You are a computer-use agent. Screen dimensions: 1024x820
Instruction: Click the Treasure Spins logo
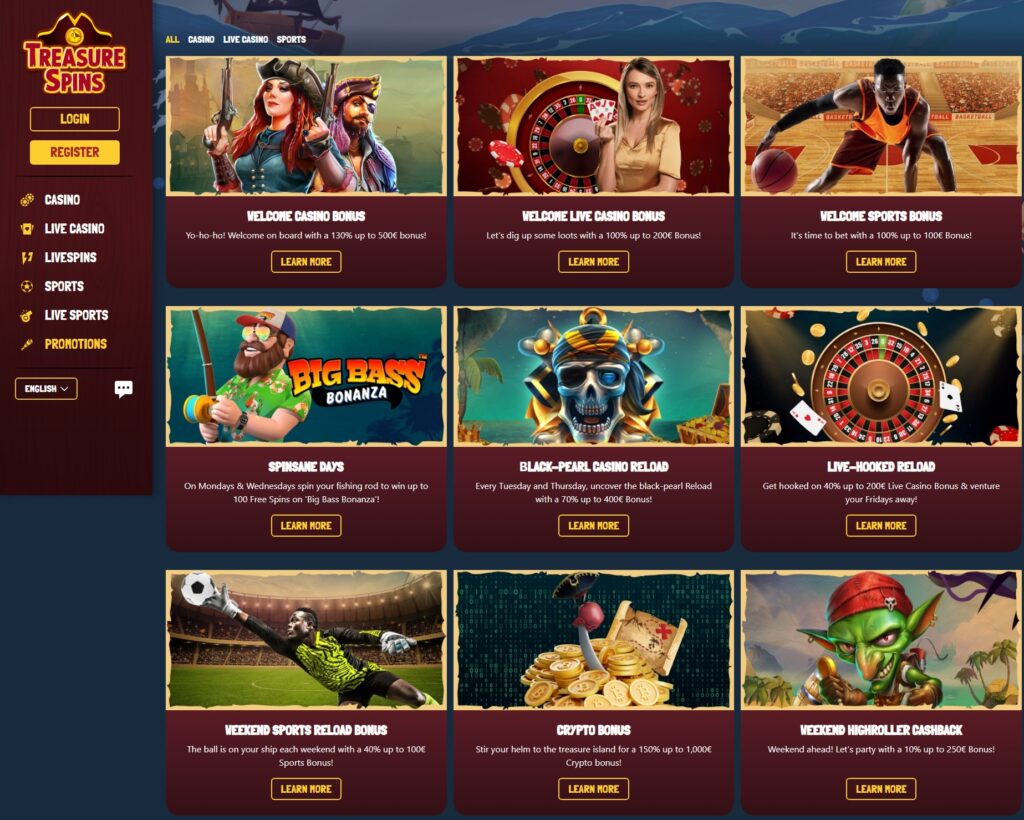click(x=74, y=54)
